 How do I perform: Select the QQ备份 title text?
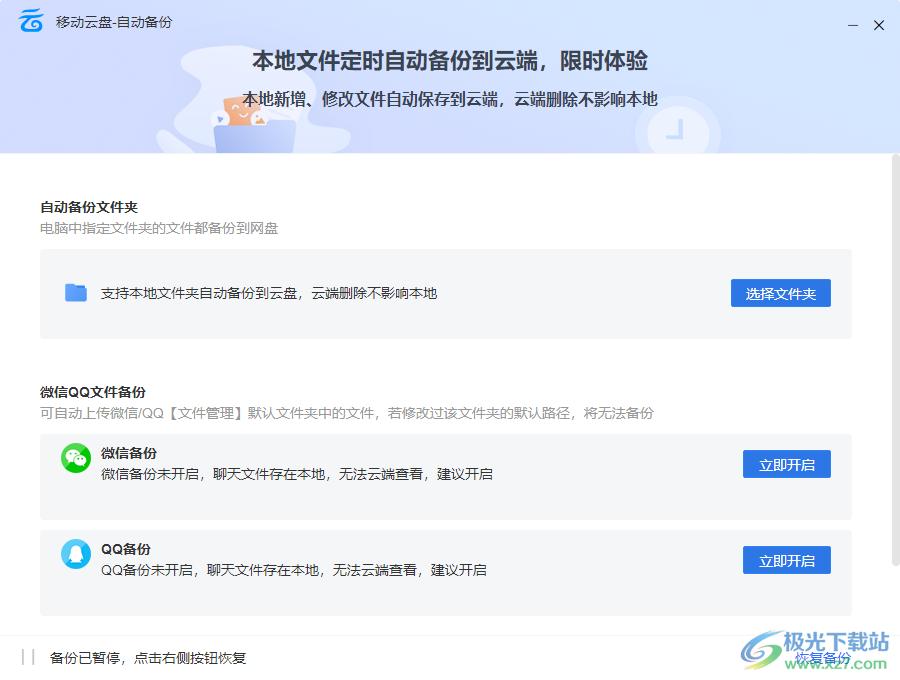point(126,549)
